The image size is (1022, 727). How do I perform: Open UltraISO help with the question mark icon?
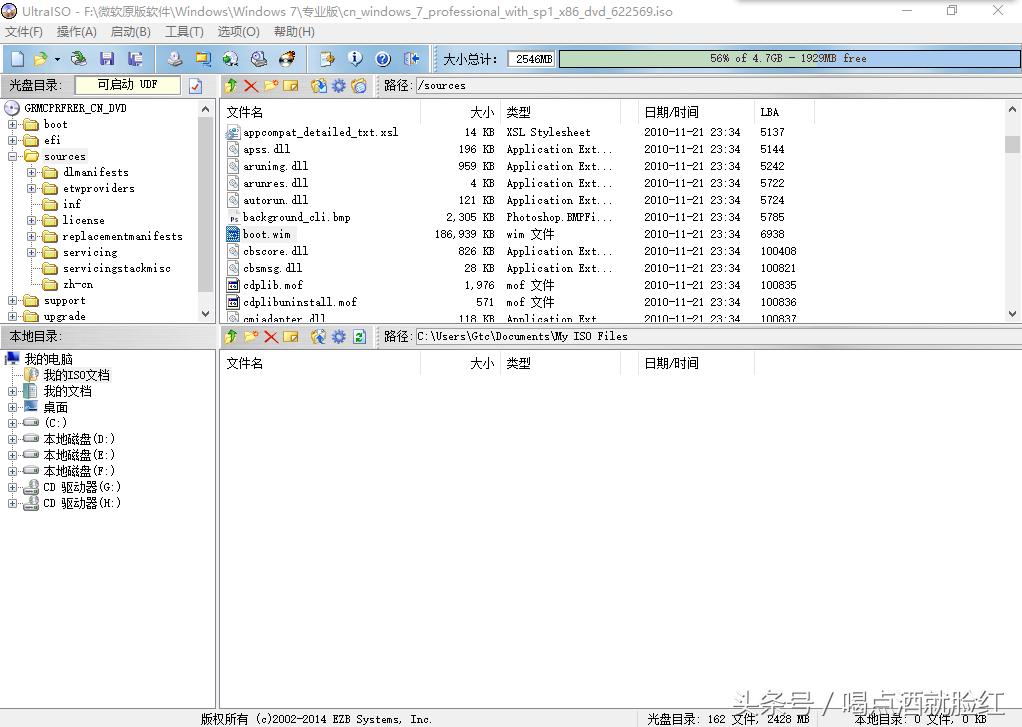tap(381, 58)
